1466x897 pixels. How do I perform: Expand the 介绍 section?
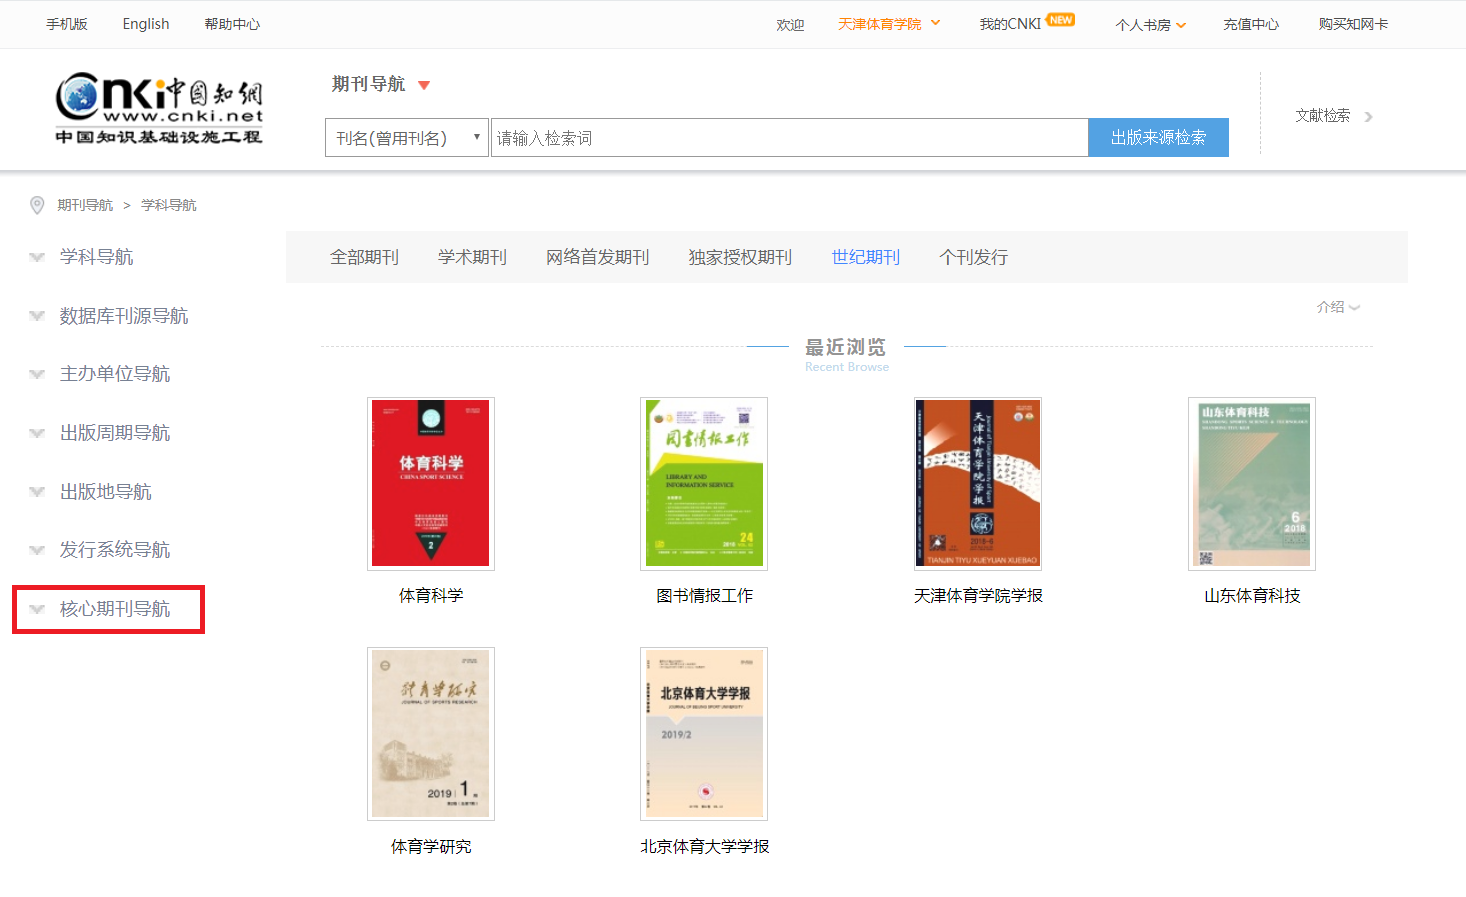pyautogui.click(x=1338, y=307)
